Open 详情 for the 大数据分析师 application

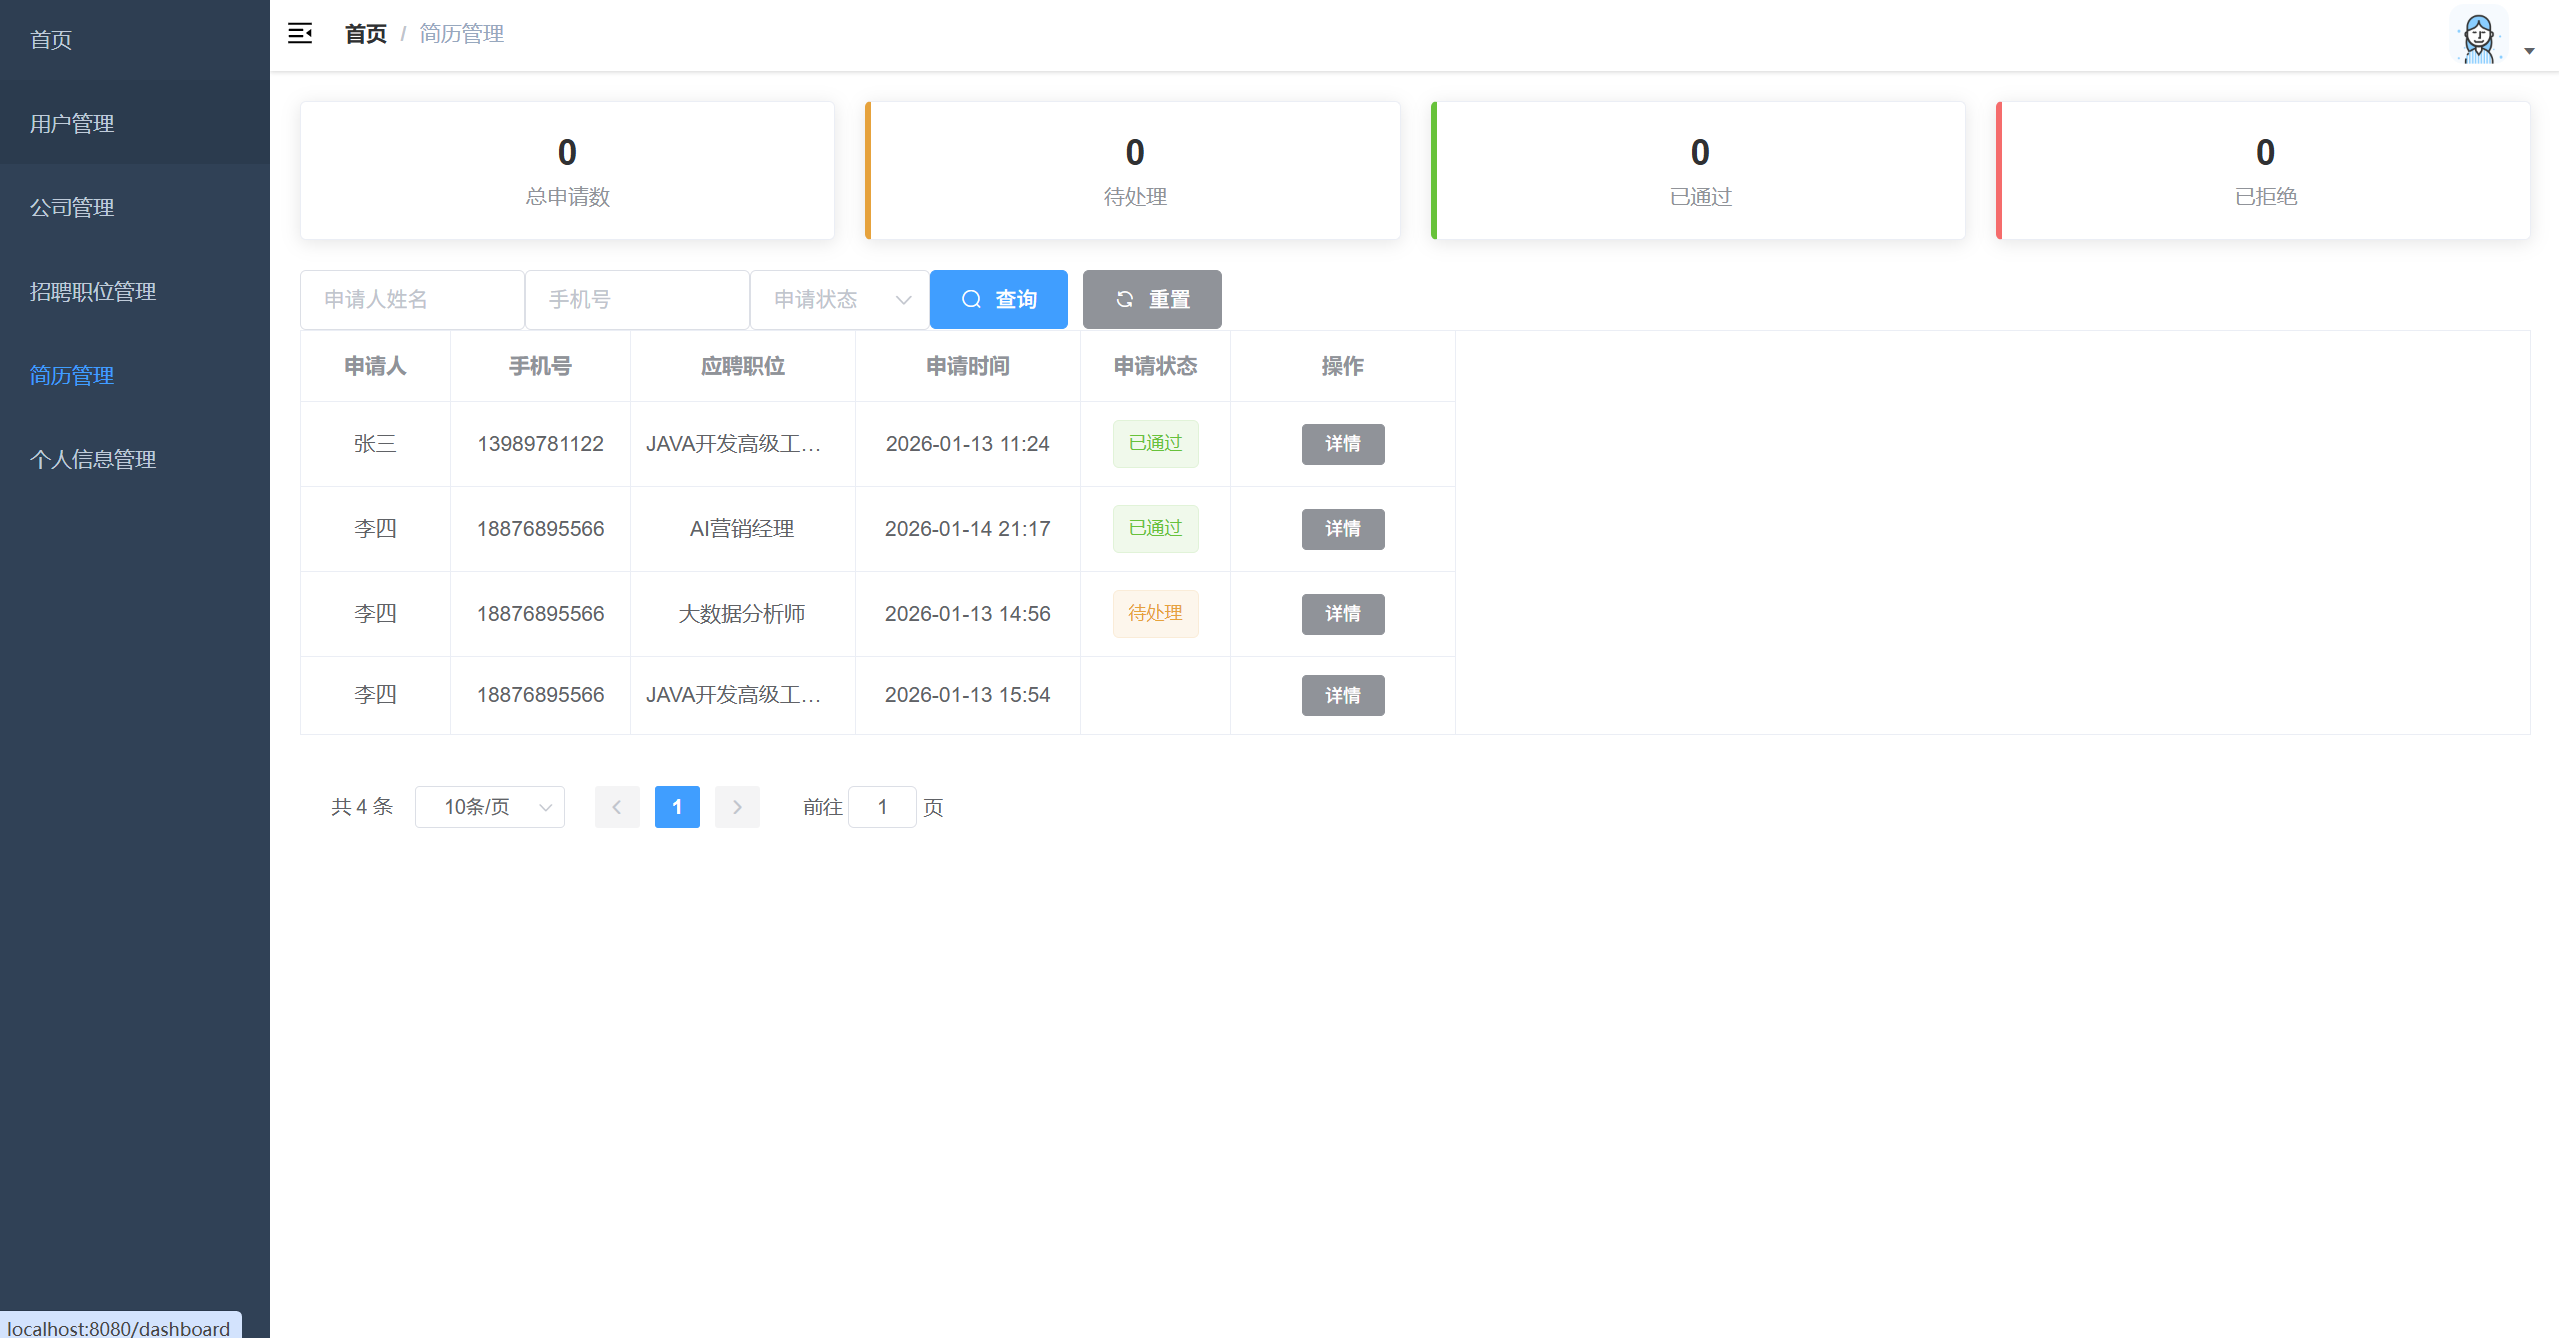tap(1342, 614)
